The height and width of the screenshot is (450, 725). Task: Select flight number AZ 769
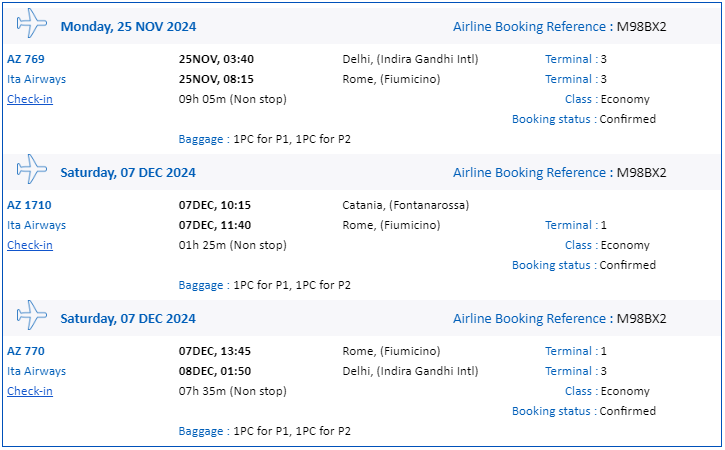(x=26, y=59)
